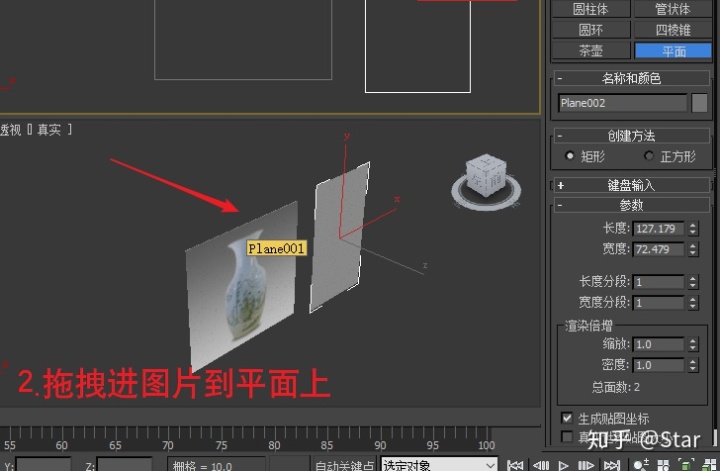Collapse the 名称和颜色 rollout

tap(631, 78)
